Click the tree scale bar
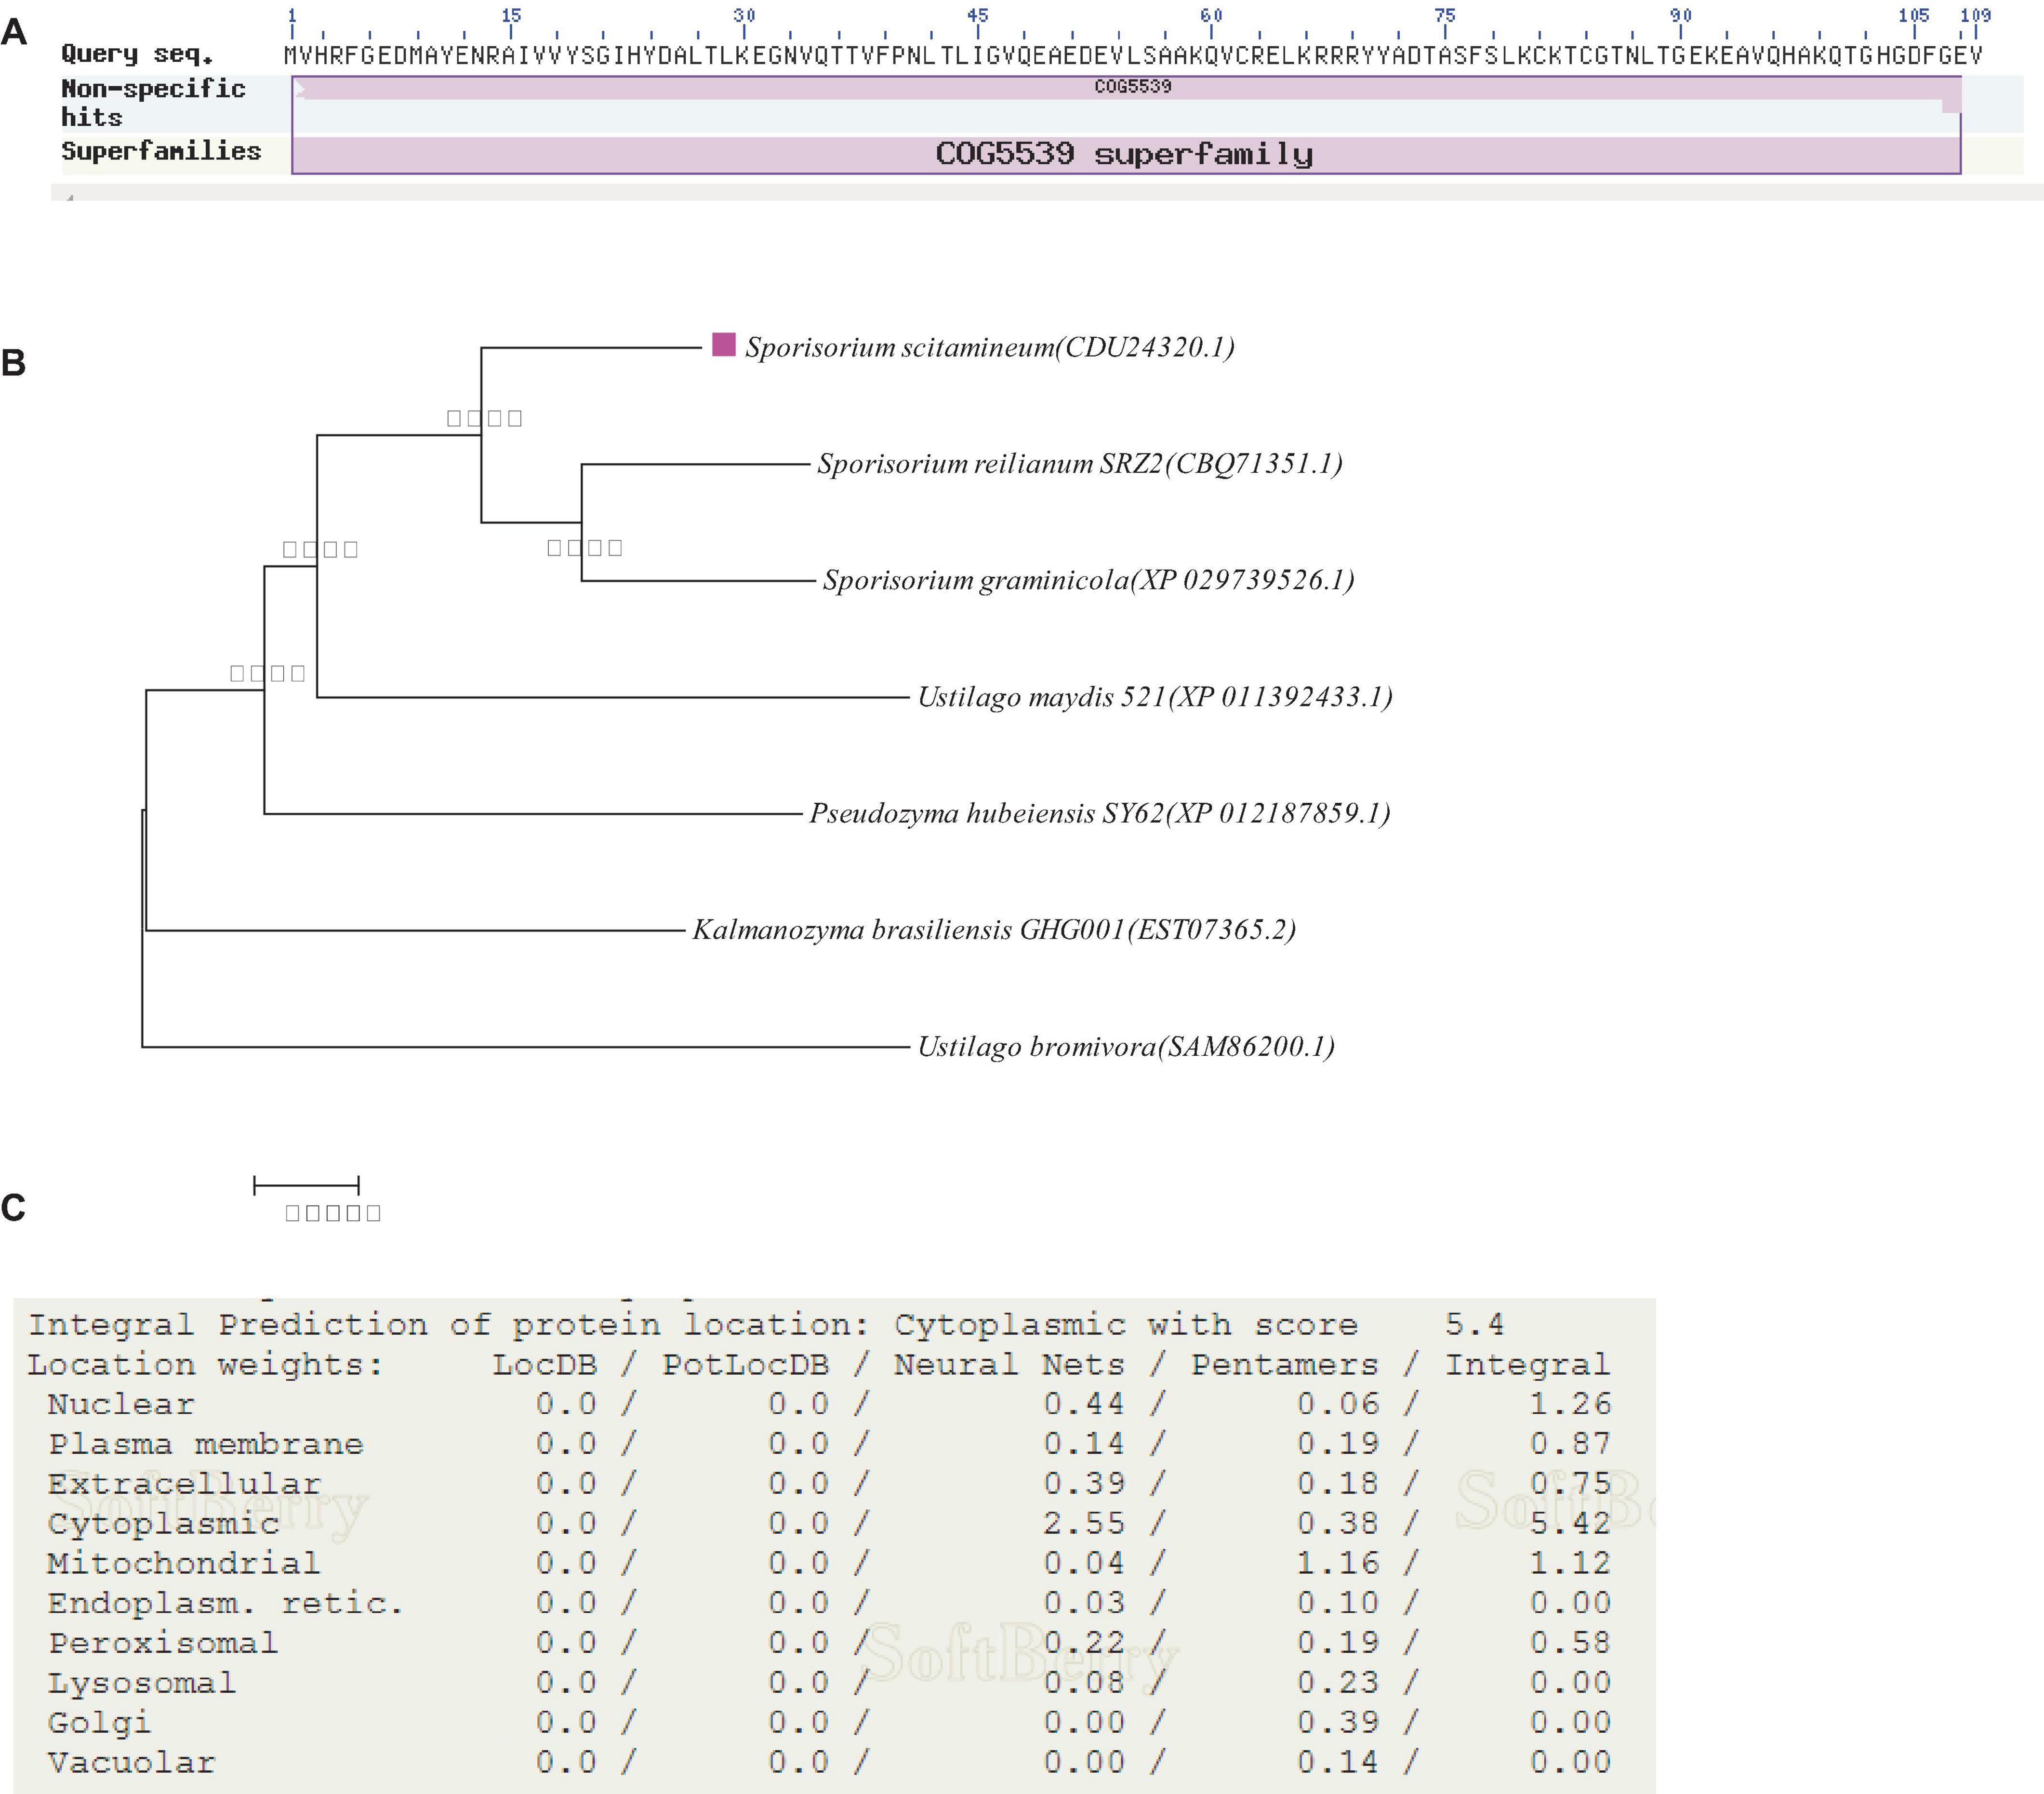The width and height of the screenshot is (2044, 1794). pyautogui.click(x=306, y=1186)
